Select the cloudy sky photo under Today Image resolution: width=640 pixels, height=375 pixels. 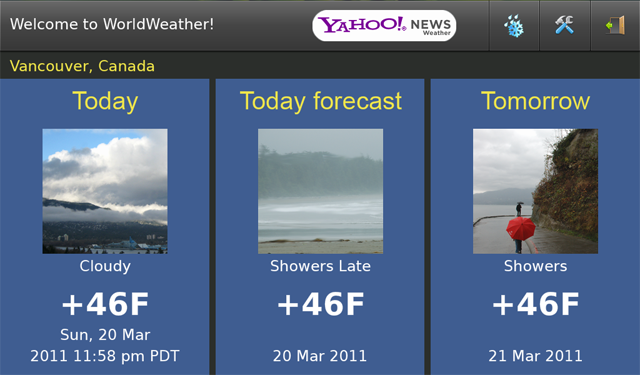[x=105, y=191]
